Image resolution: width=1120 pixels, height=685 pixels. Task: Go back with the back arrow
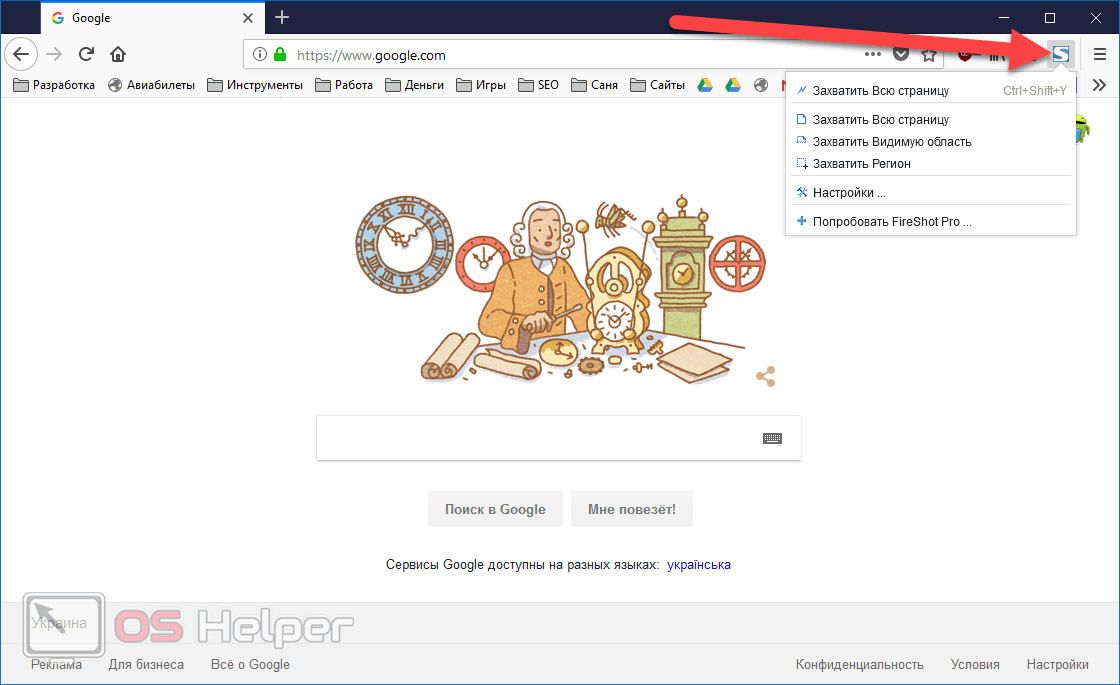click(21, 54)
